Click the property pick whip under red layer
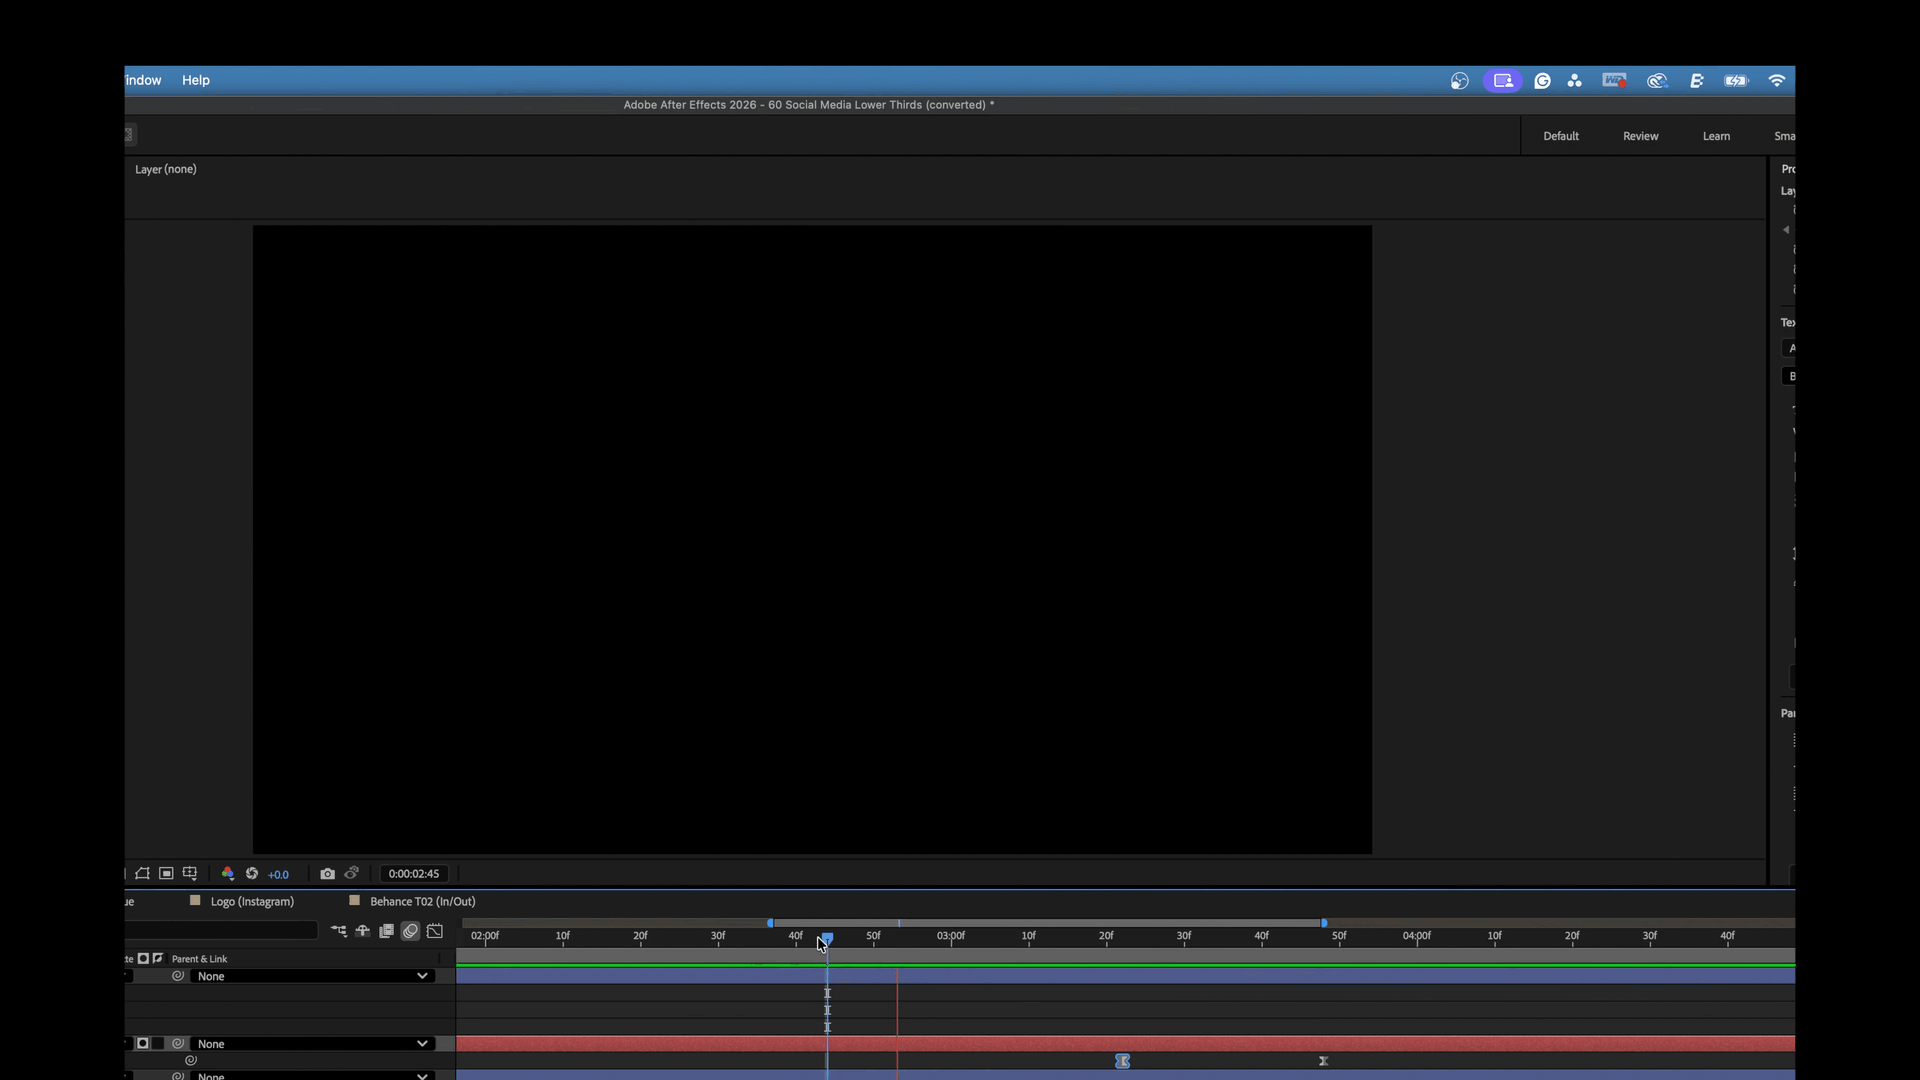 click(191, 1060)
